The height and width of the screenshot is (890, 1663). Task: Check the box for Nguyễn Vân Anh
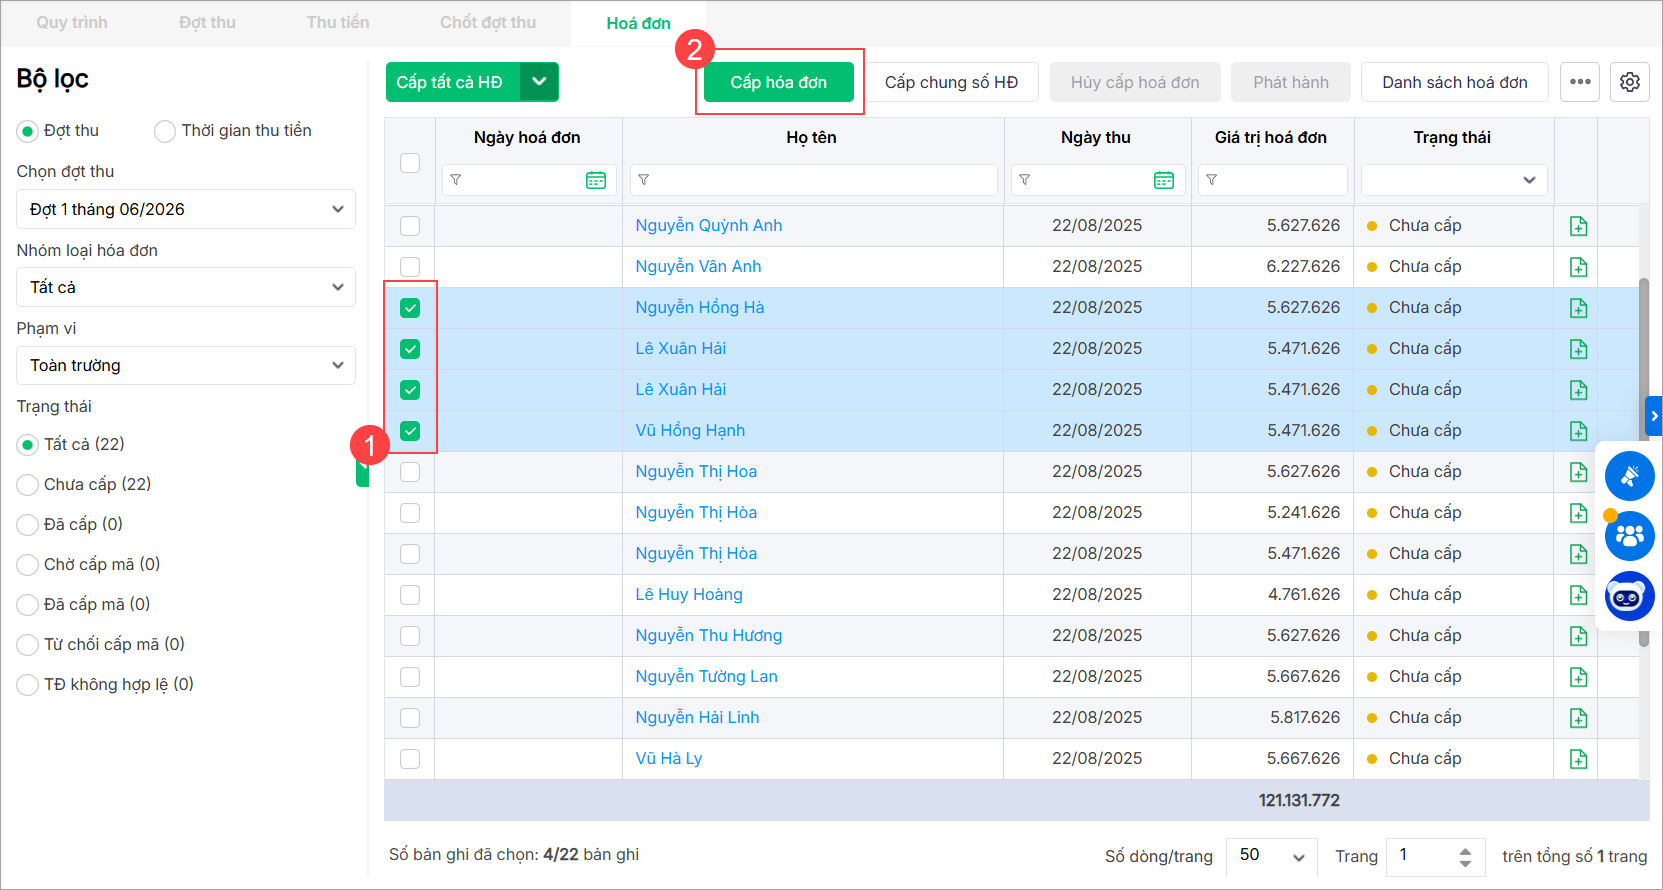click(x=410, y=267)
